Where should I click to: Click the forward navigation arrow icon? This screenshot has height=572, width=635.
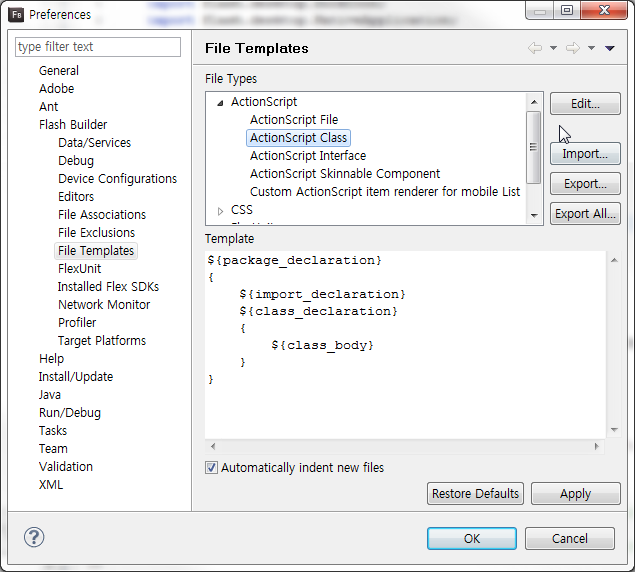coord(573,48)
